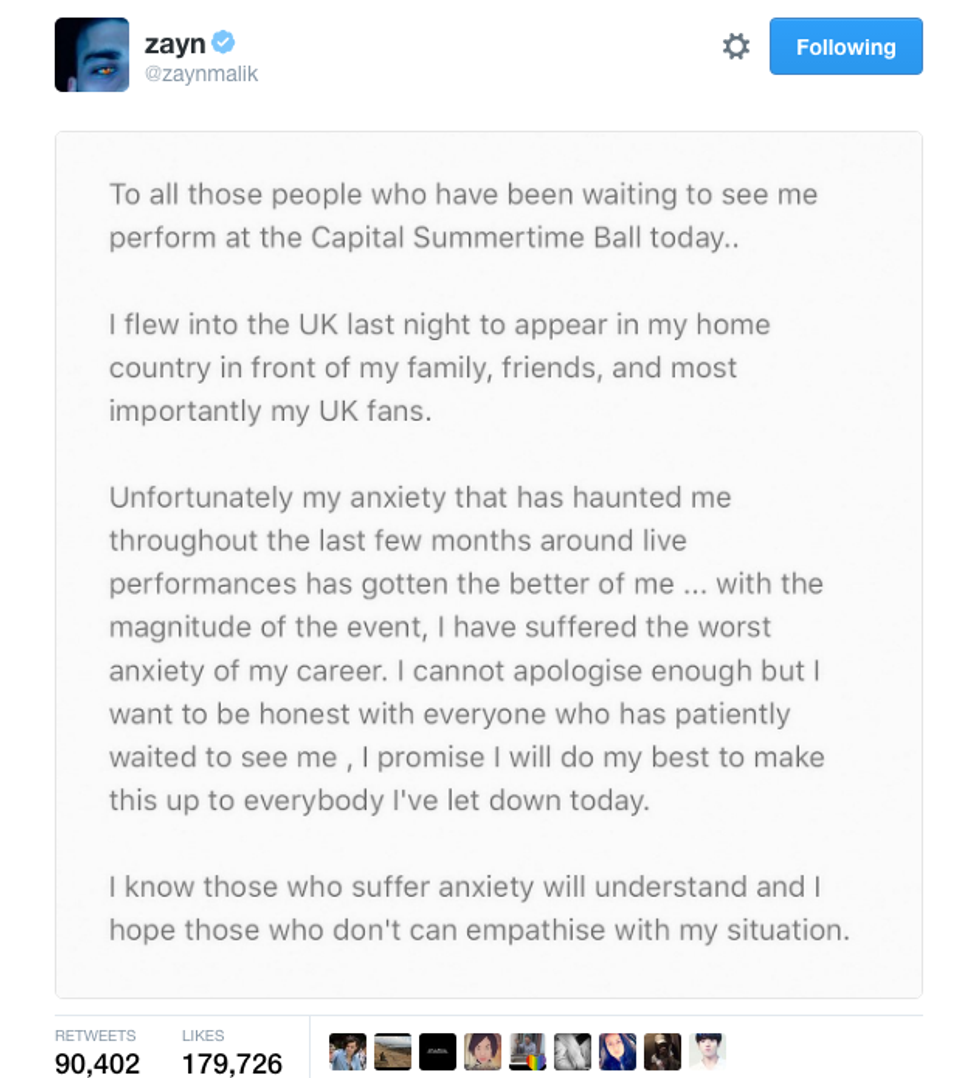Open the gear user actions menu

[x=736, y=47]
